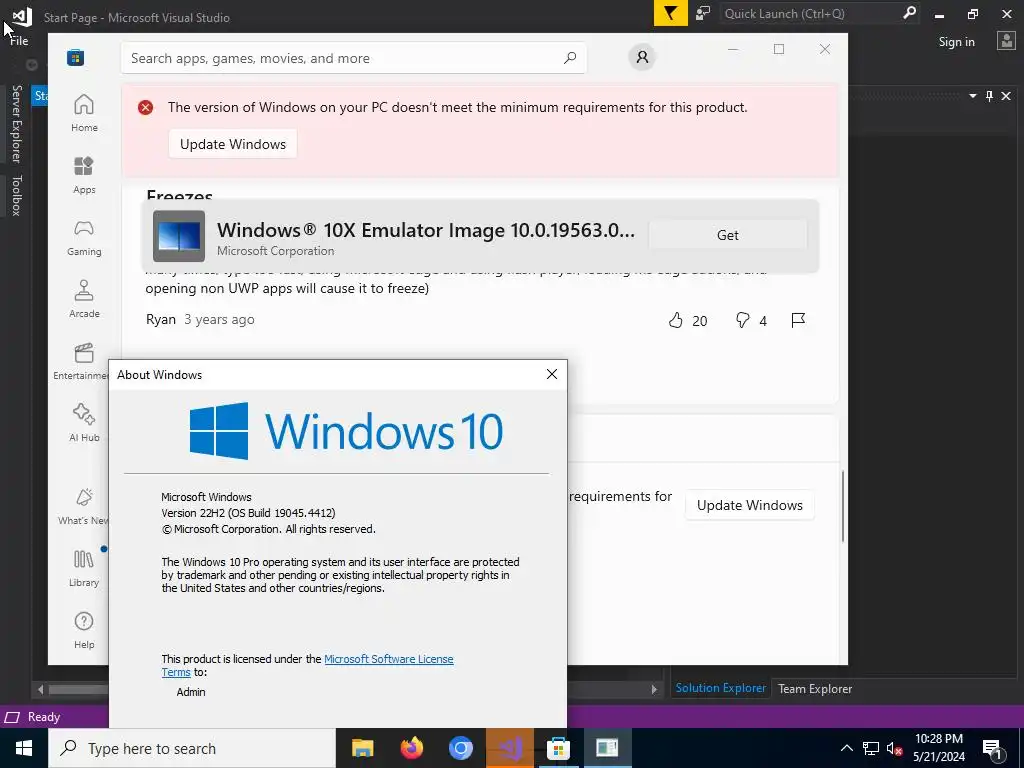
Task: Toggle Visual Studio panel auto-hide pin
Action: [x=989, y=96]
